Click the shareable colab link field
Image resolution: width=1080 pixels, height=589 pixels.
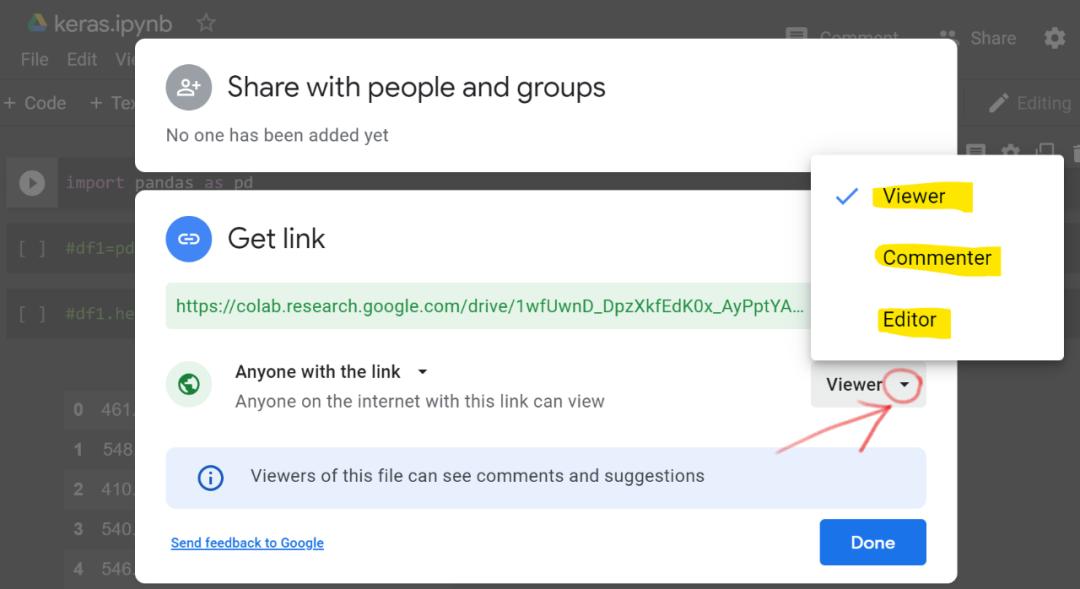[489, 306]
